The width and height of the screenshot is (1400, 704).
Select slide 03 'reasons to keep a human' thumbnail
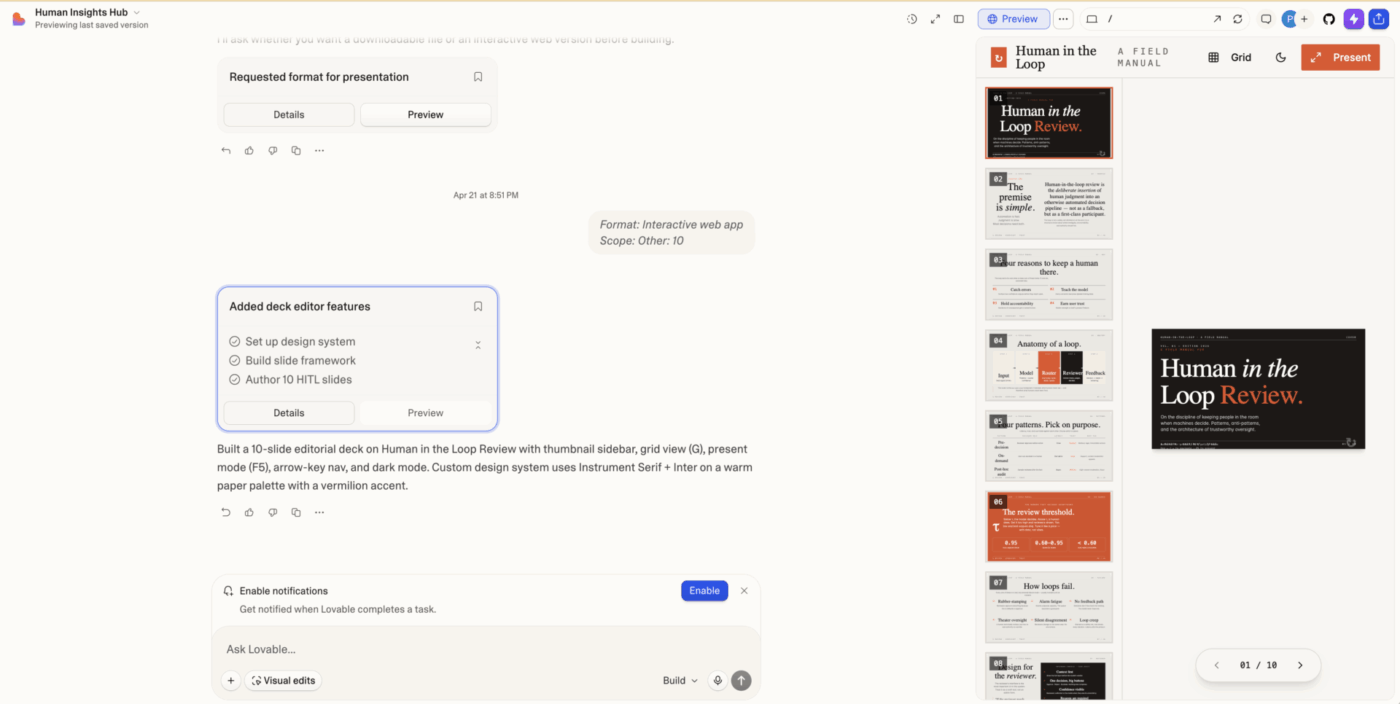click(1049, 285)
